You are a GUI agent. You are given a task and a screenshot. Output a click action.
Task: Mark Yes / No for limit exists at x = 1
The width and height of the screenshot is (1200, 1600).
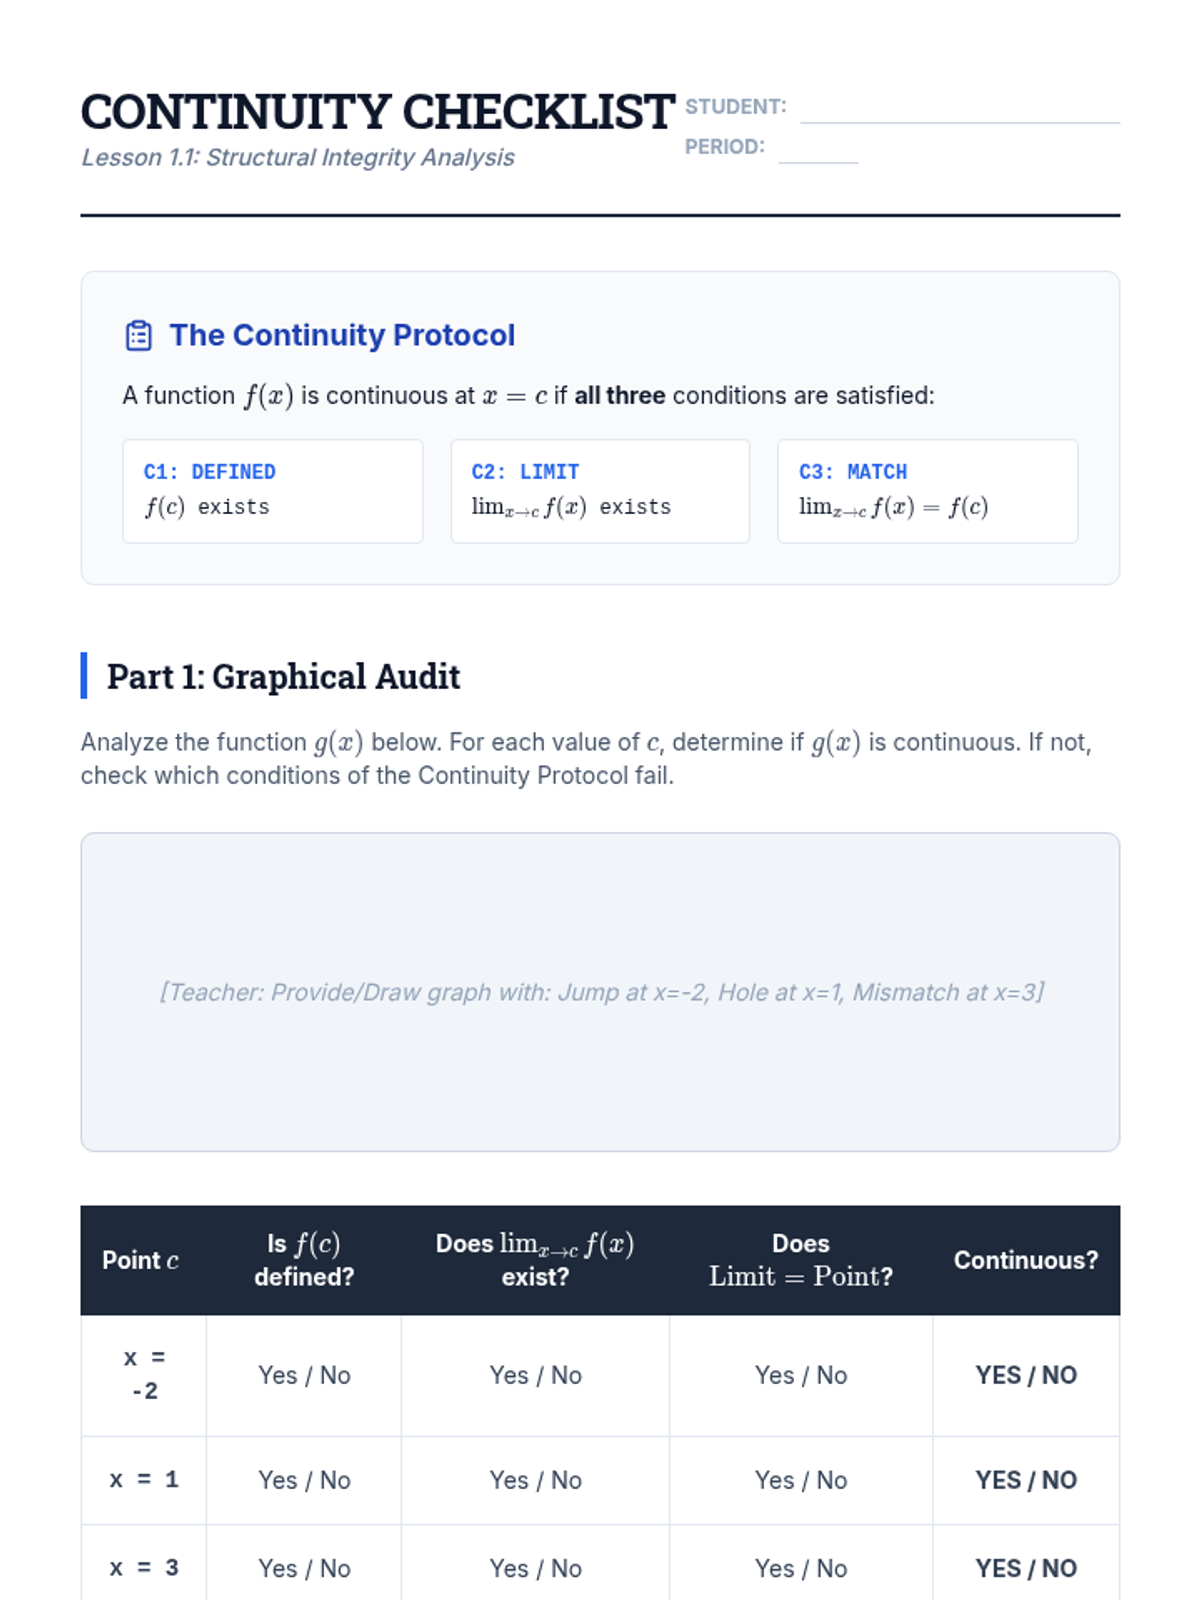[535, 1480]
